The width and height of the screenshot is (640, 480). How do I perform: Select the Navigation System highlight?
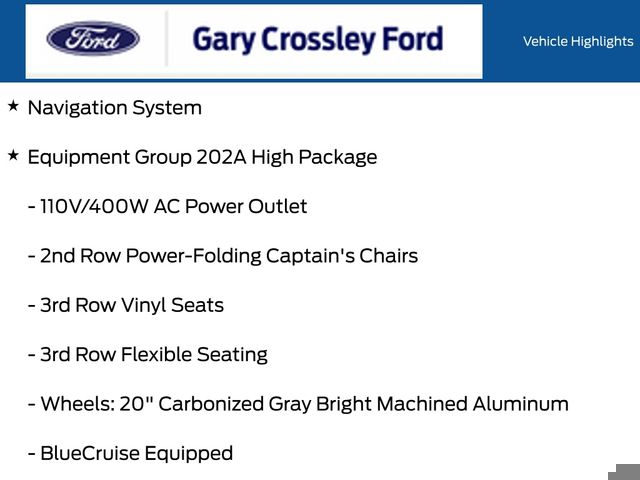click(114, 107)
